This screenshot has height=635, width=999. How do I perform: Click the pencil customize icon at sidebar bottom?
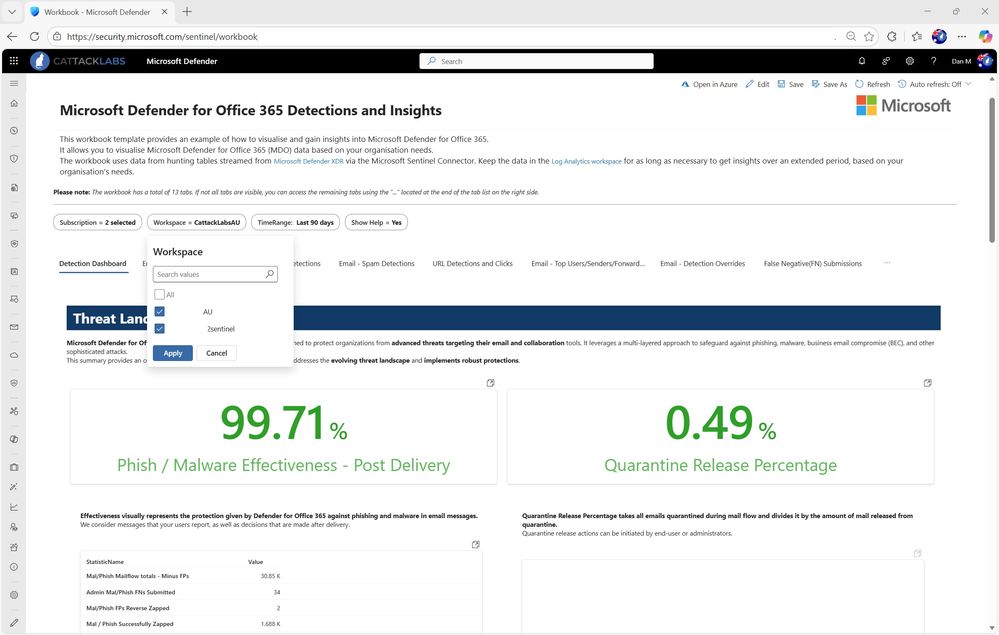pos(13,623)
